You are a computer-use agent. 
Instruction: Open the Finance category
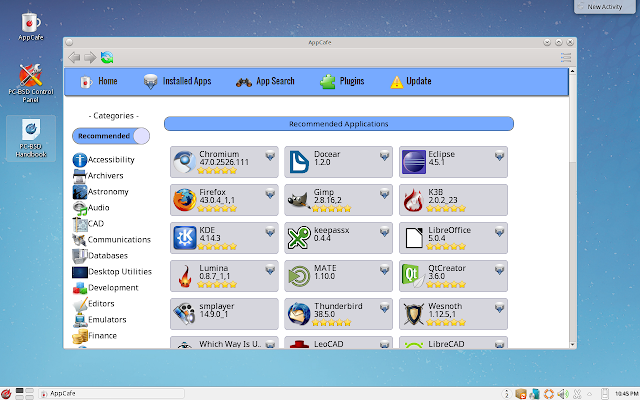pos(95,336)
